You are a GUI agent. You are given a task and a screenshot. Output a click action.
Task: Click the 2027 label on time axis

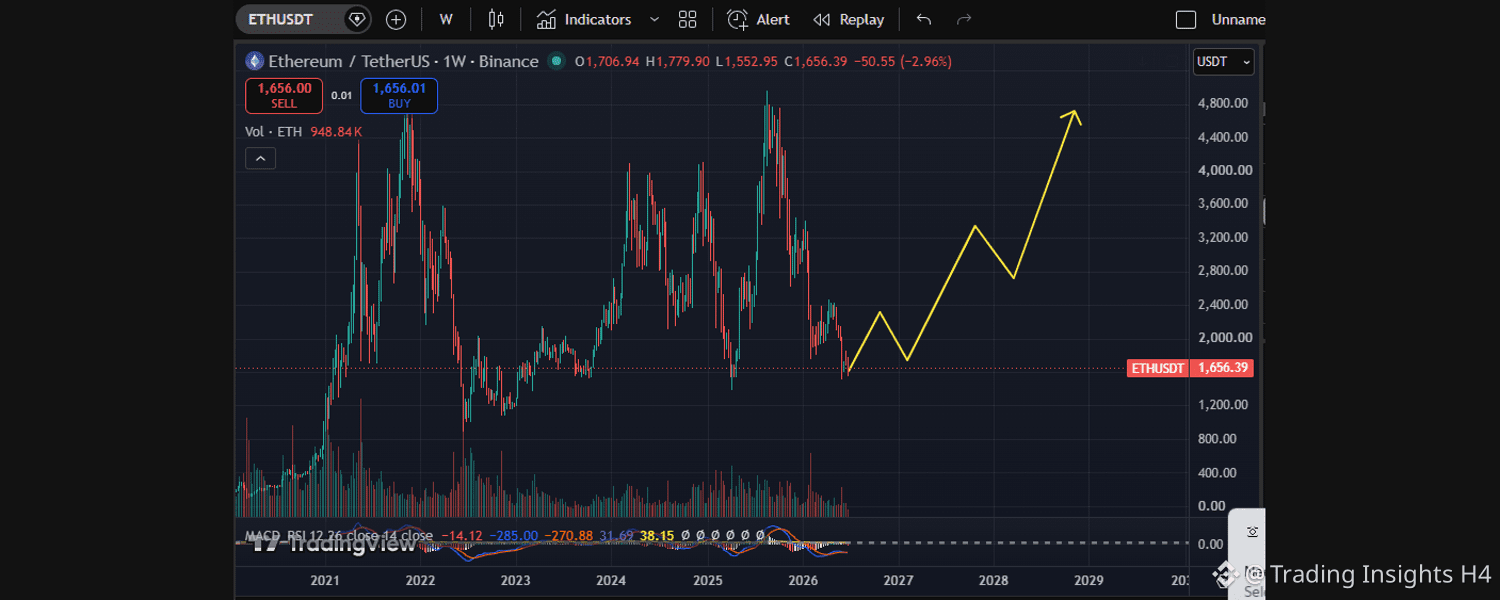pos(898,580)
